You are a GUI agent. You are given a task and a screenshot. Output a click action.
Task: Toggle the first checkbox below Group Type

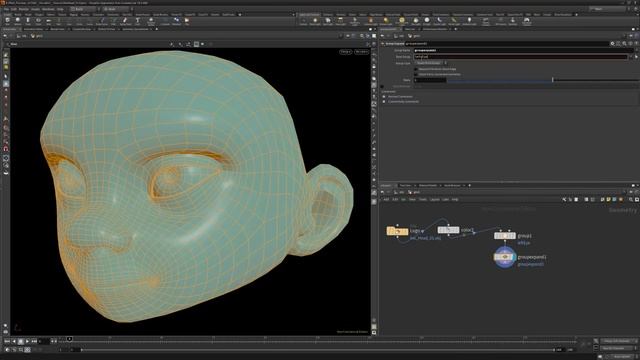coord(416,69)
